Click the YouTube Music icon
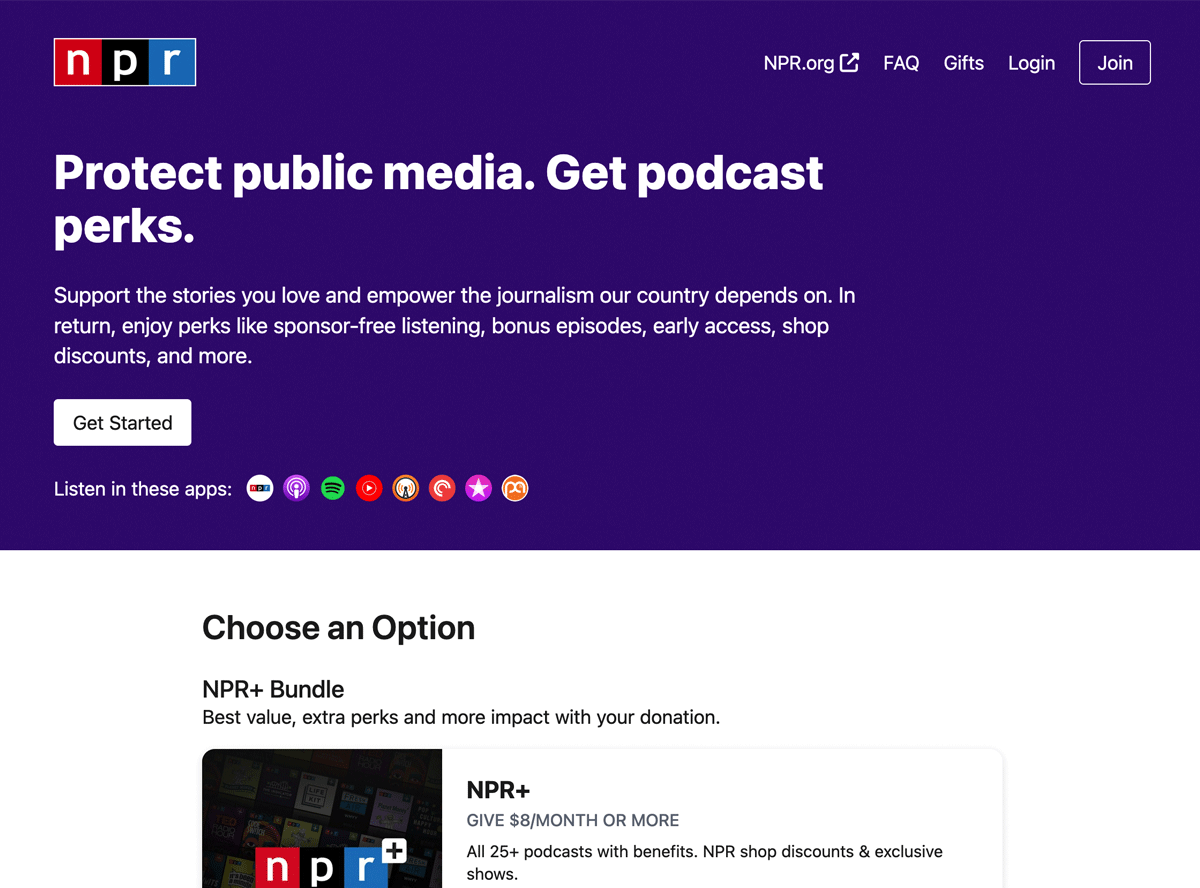 pyautogui.click(x=369, y=488)
